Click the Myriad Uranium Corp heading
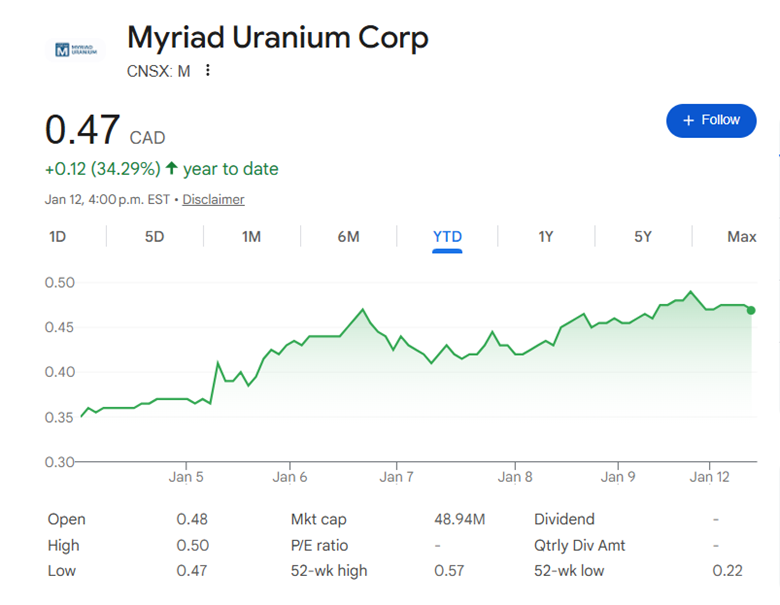This screenshot has height=605, width=780. coord(278,38)
